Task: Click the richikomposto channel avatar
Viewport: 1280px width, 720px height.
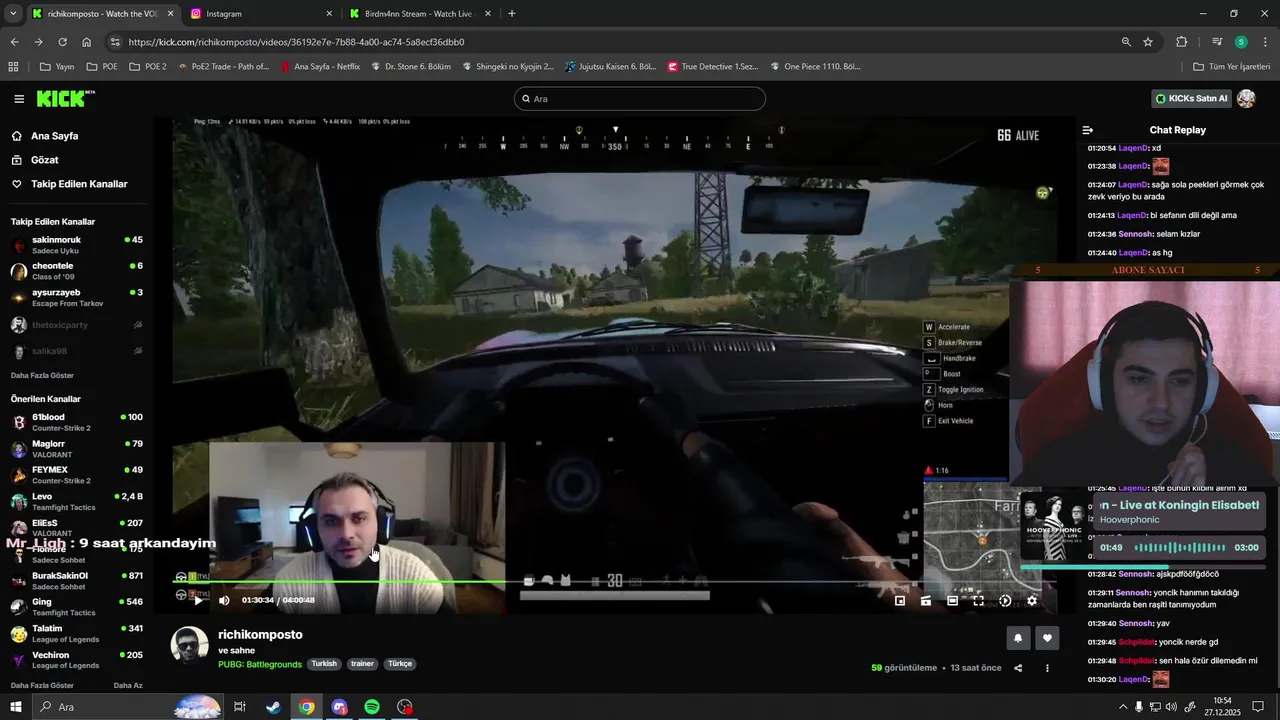Action: pyautogui.click(x=190, y=645)
